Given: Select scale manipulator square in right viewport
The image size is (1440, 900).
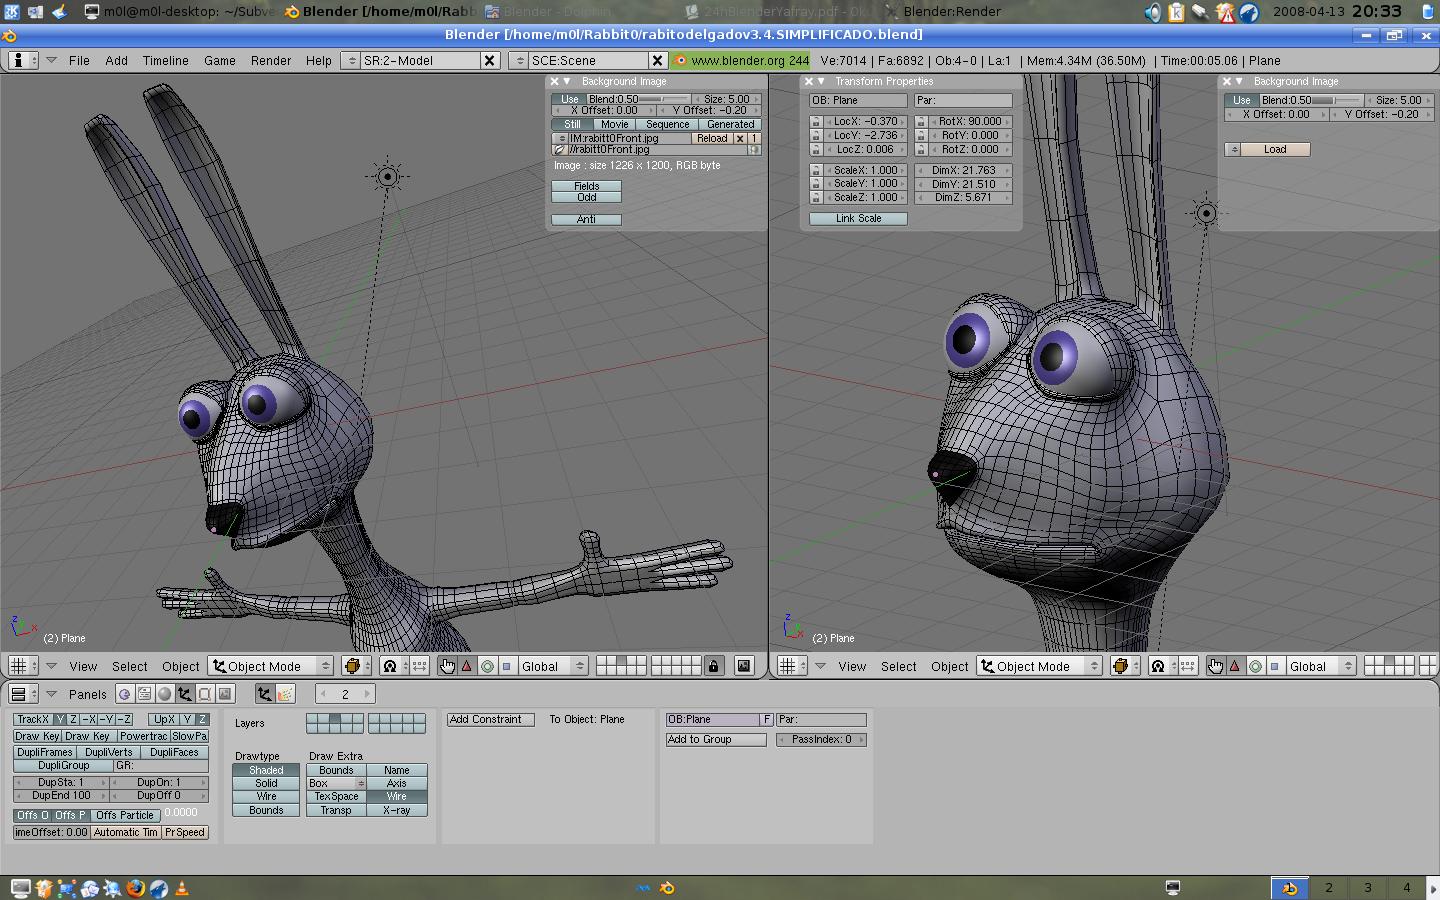Looking at the screenshot, I should tap(1275, 666).
